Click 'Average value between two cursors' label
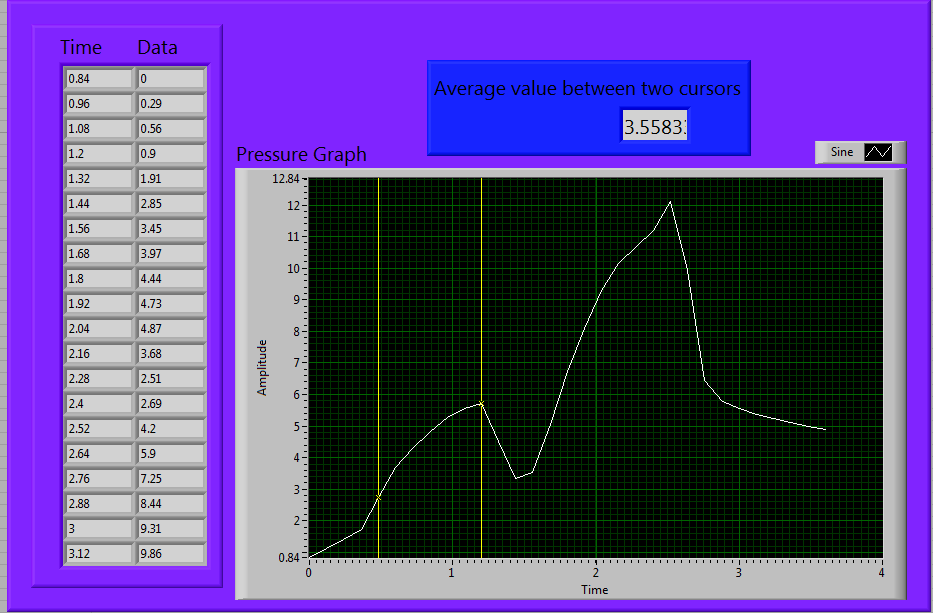Viewport: 933px width, 613px height. (x=587, y=88)
